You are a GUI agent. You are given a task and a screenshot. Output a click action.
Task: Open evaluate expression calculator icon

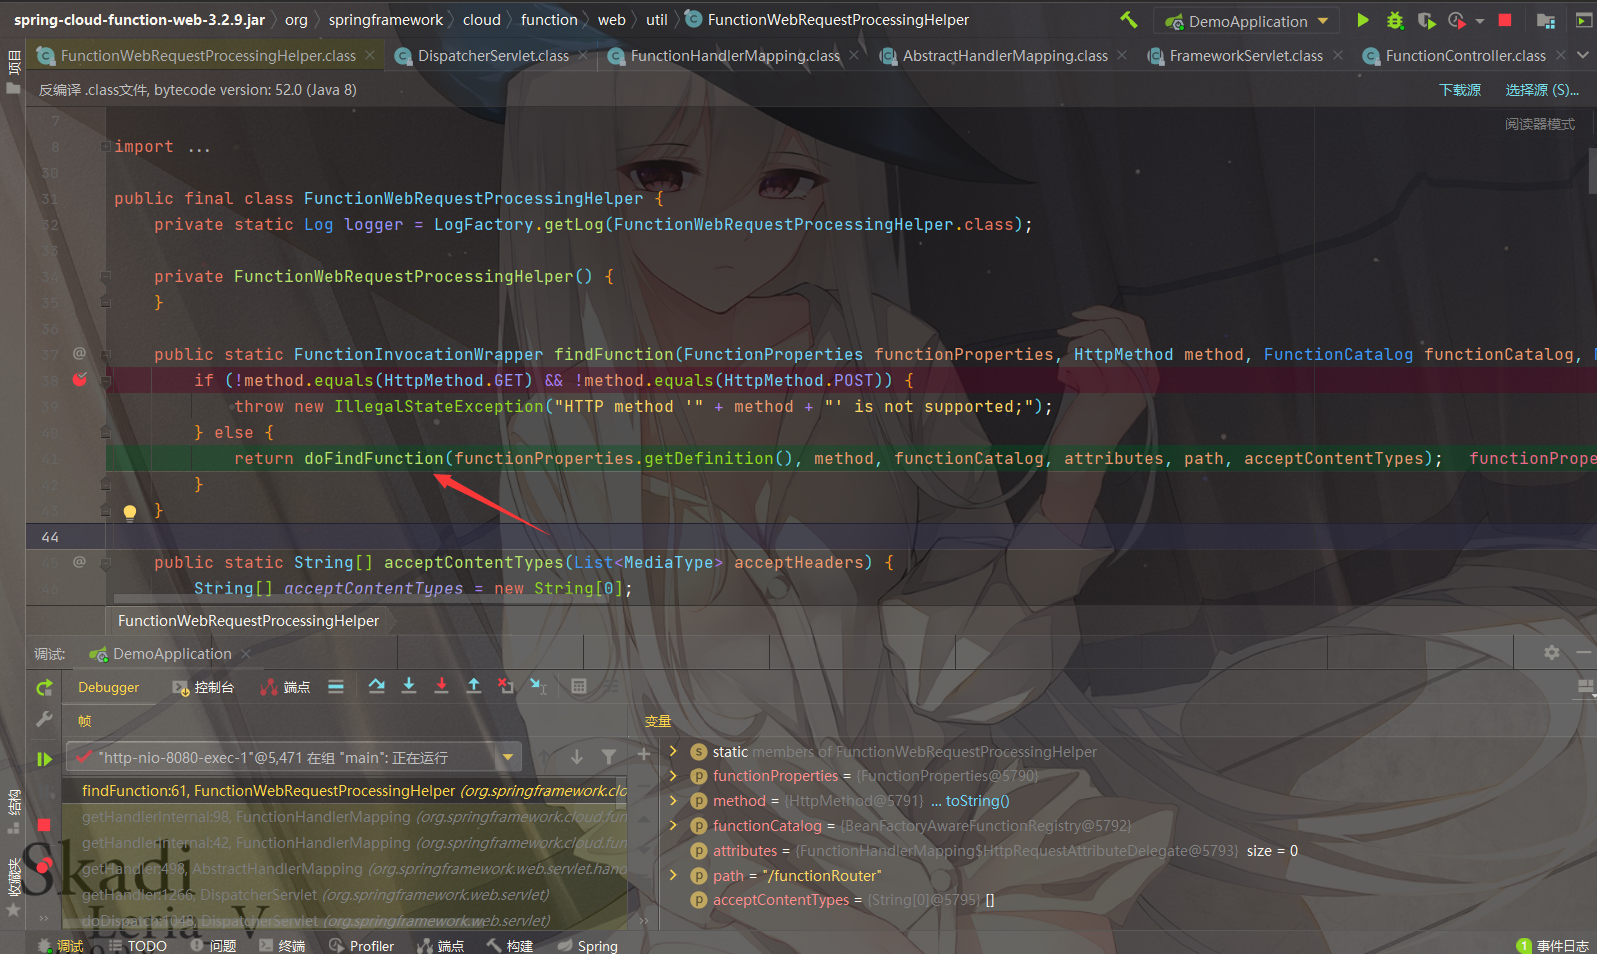point(579,686)
